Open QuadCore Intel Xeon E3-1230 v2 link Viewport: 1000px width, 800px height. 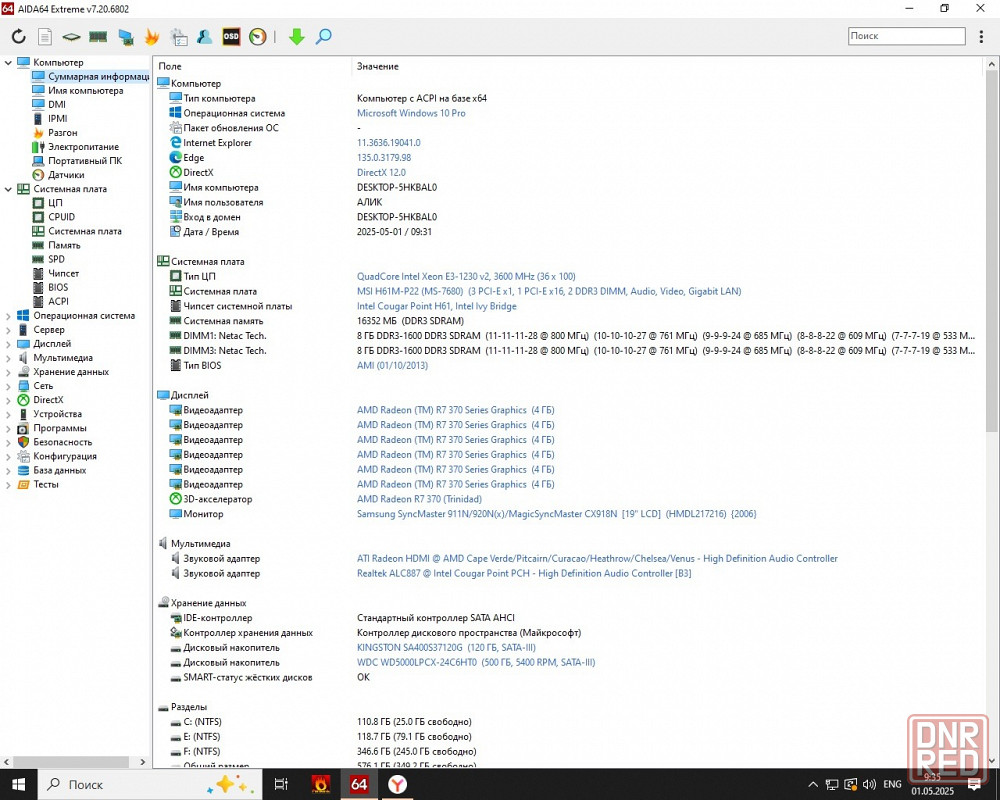click(x=466, y=276)
